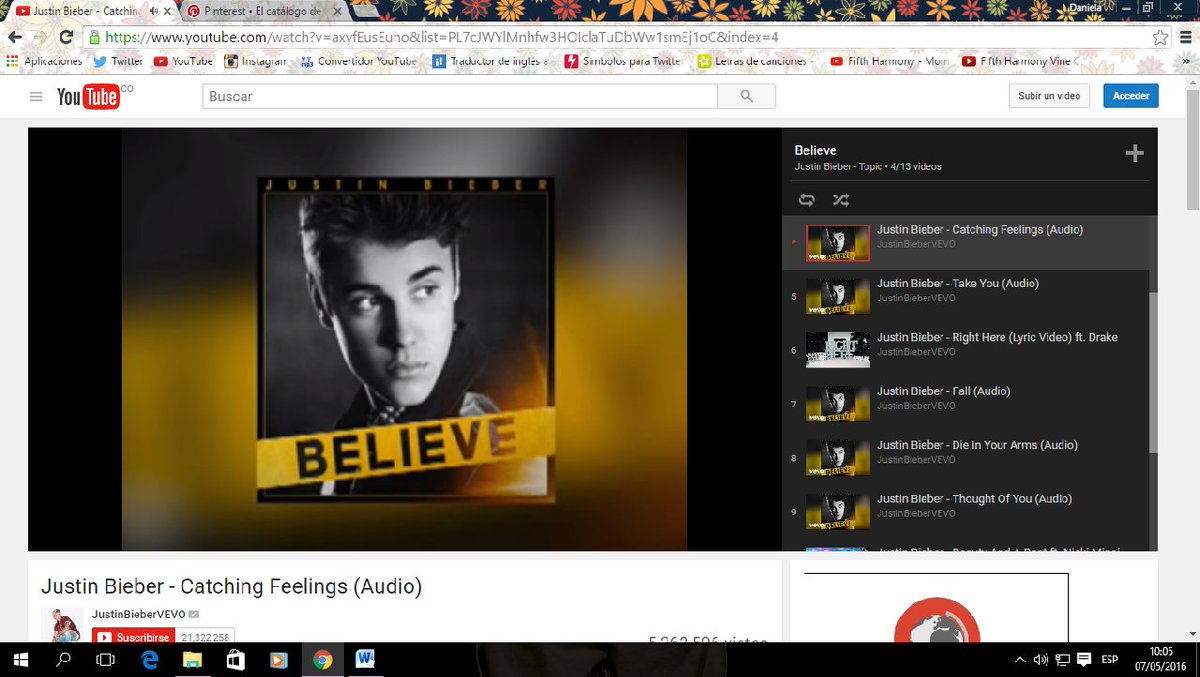
Task: Click the browser back arrow
Action: tap(14, 37)
